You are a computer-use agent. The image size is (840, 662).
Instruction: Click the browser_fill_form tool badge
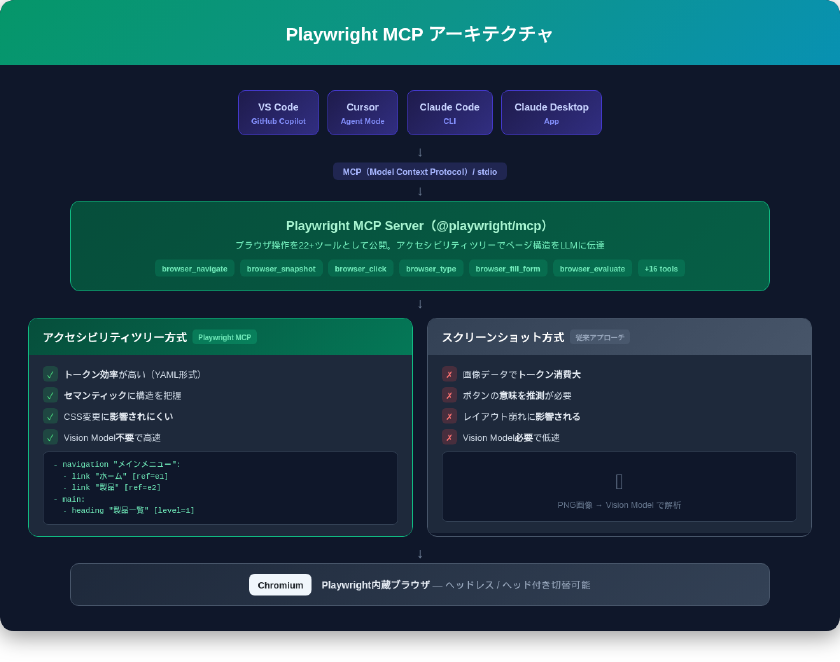(x=508, y=268)
